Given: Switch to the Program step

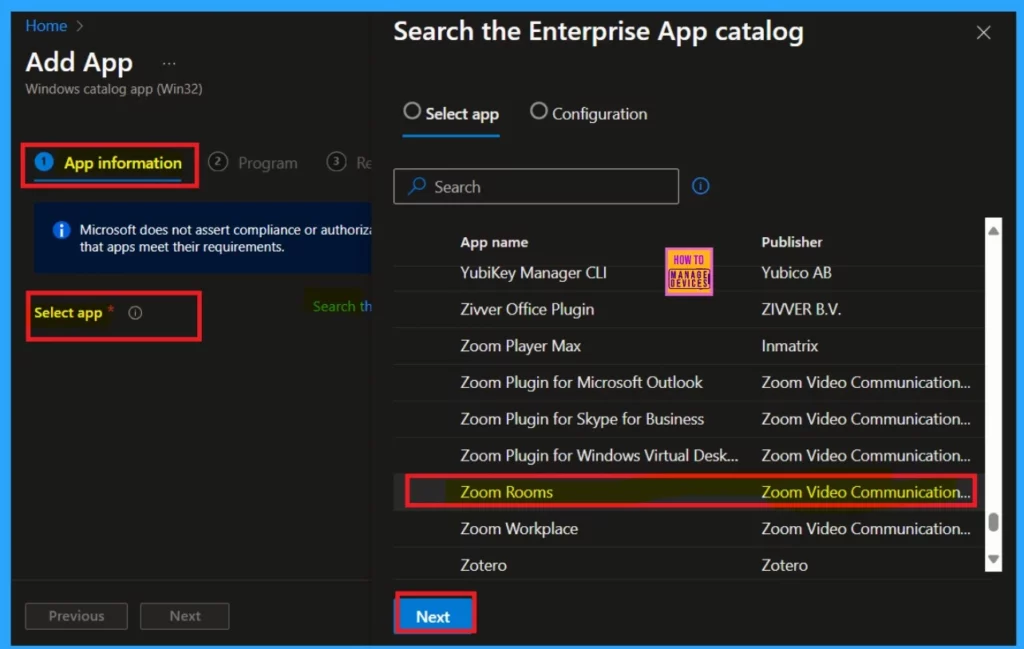Looking at the screenshot, I should click(253, 163).
